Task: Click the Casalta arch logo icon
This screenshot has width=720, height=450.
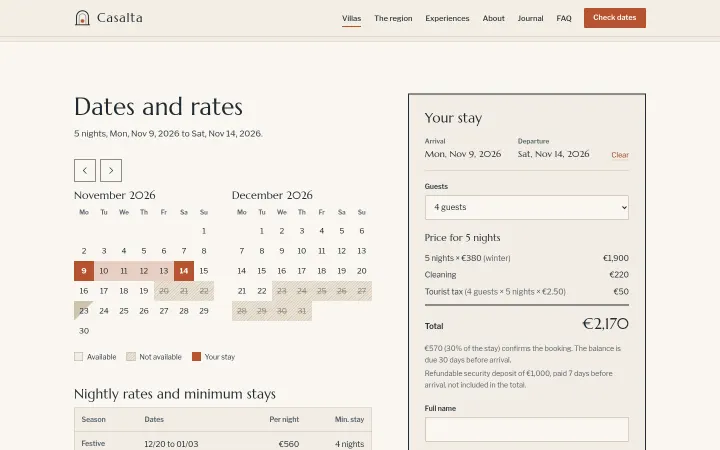Action: coord(82,18)
